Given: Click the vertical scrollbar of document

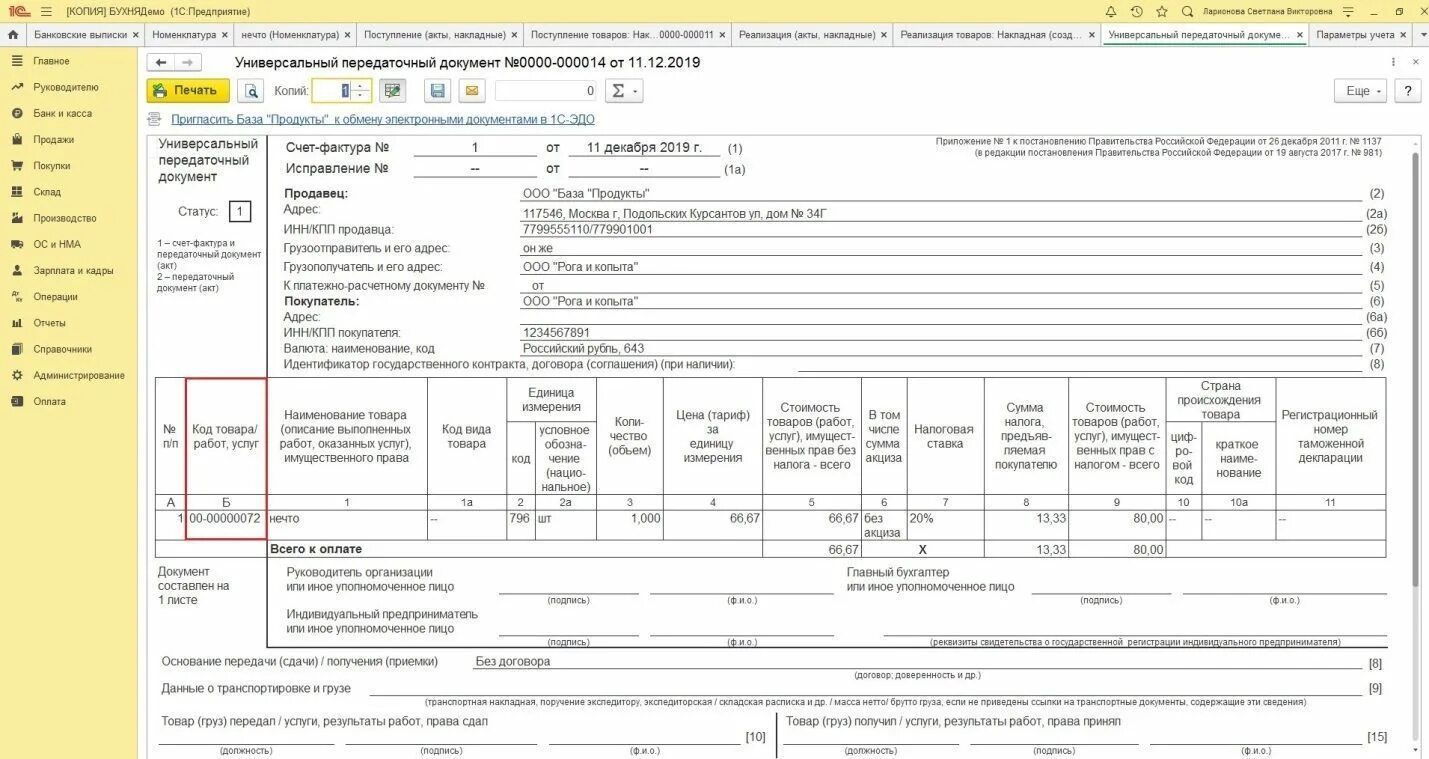Looking at the screenshot, I should tap(1415, 370).
